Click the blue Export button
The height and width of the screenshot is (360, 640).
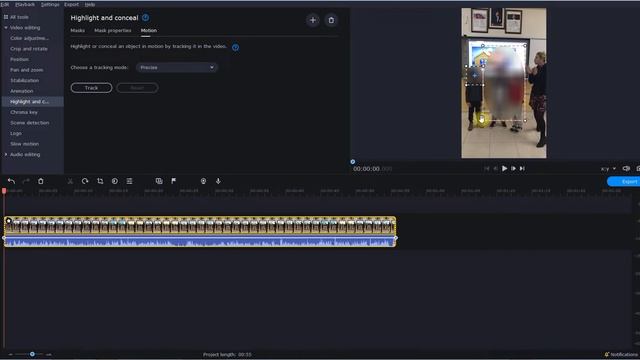tap(624, 182)
